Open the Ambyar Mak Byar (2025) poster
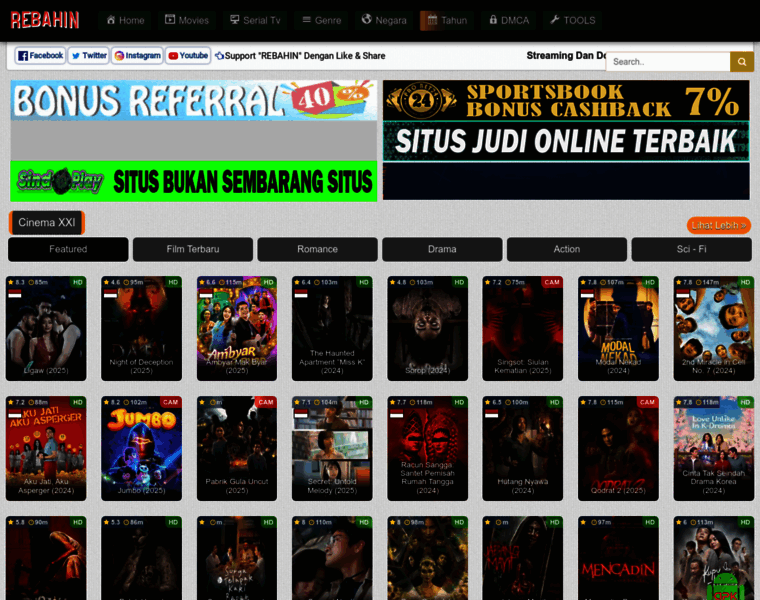This screenshot has width=760, height=600. coord(237,329)
